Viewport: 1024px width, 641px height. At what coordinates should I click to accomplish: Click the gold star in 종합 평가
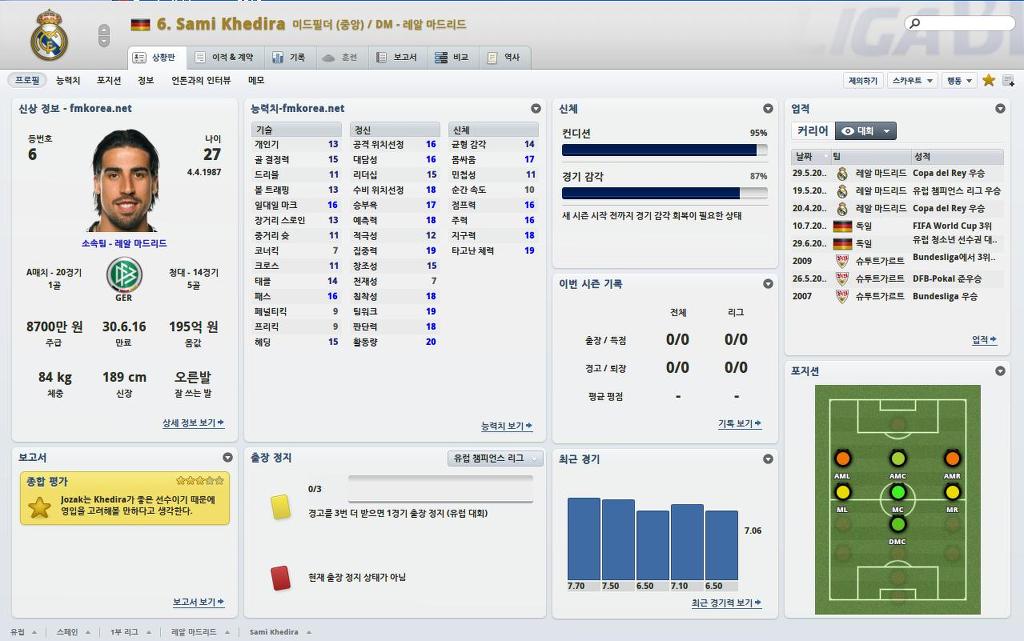[39, 507]
